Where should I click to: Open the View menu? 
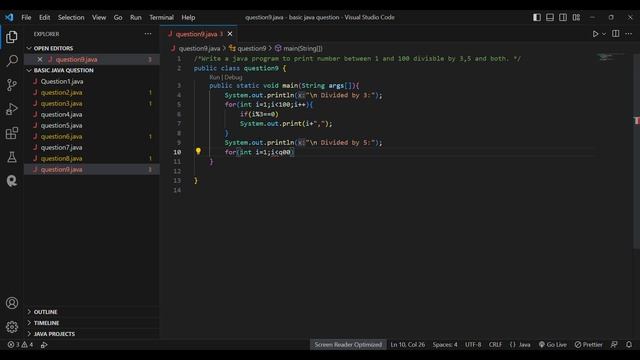pos(99,18)
